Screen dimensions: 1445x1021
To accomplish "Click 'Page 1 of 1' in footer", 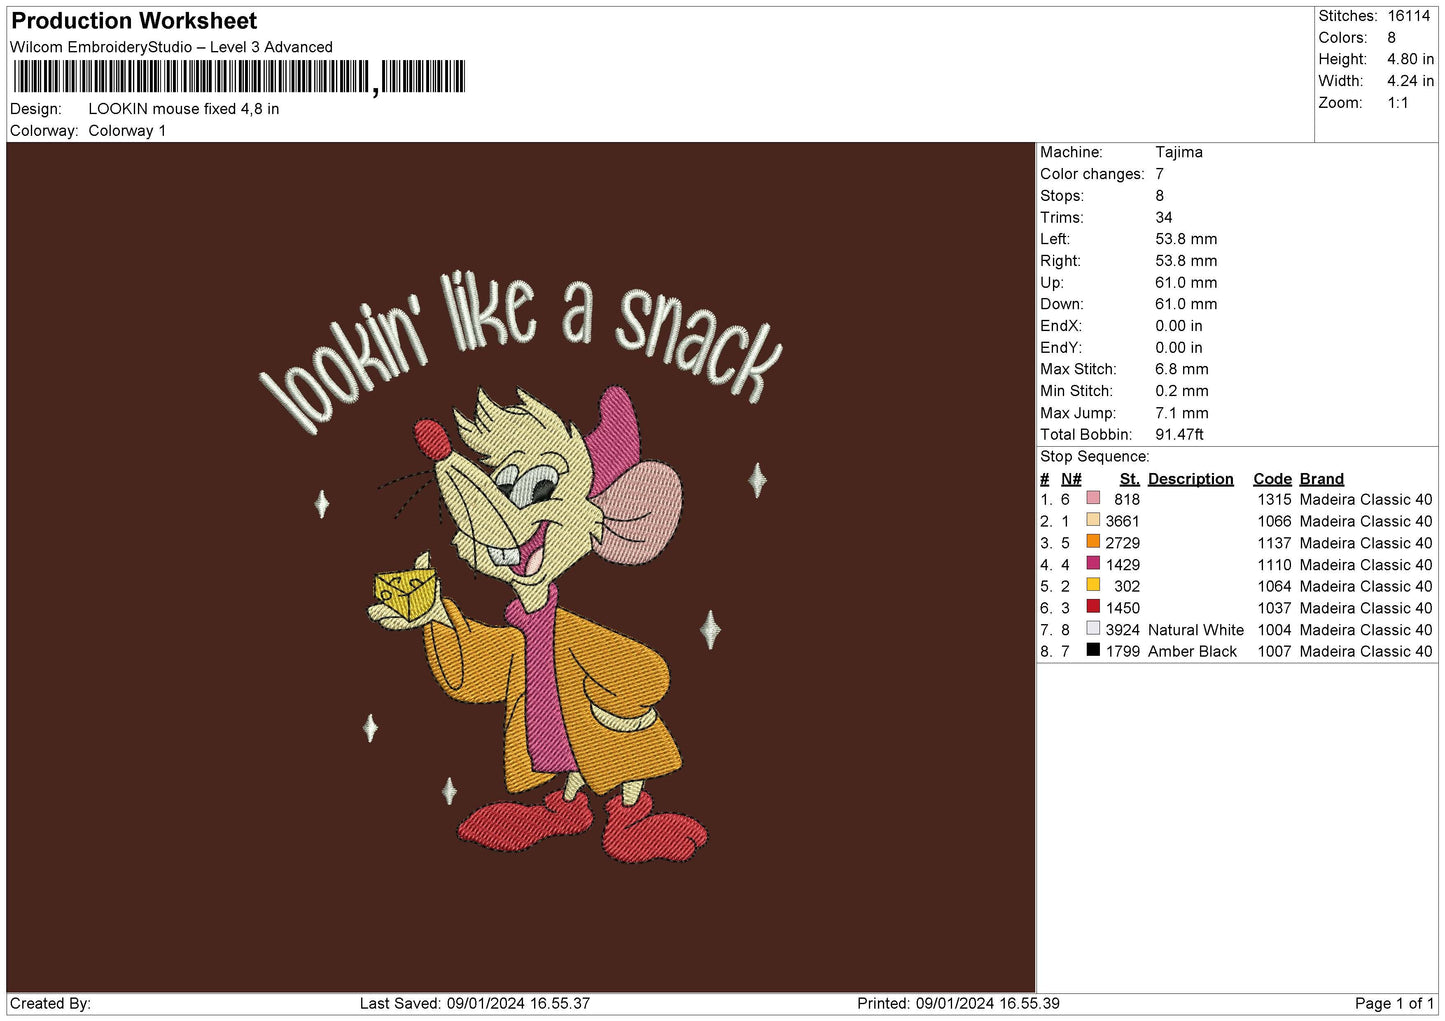I will click(1394, 1003).
